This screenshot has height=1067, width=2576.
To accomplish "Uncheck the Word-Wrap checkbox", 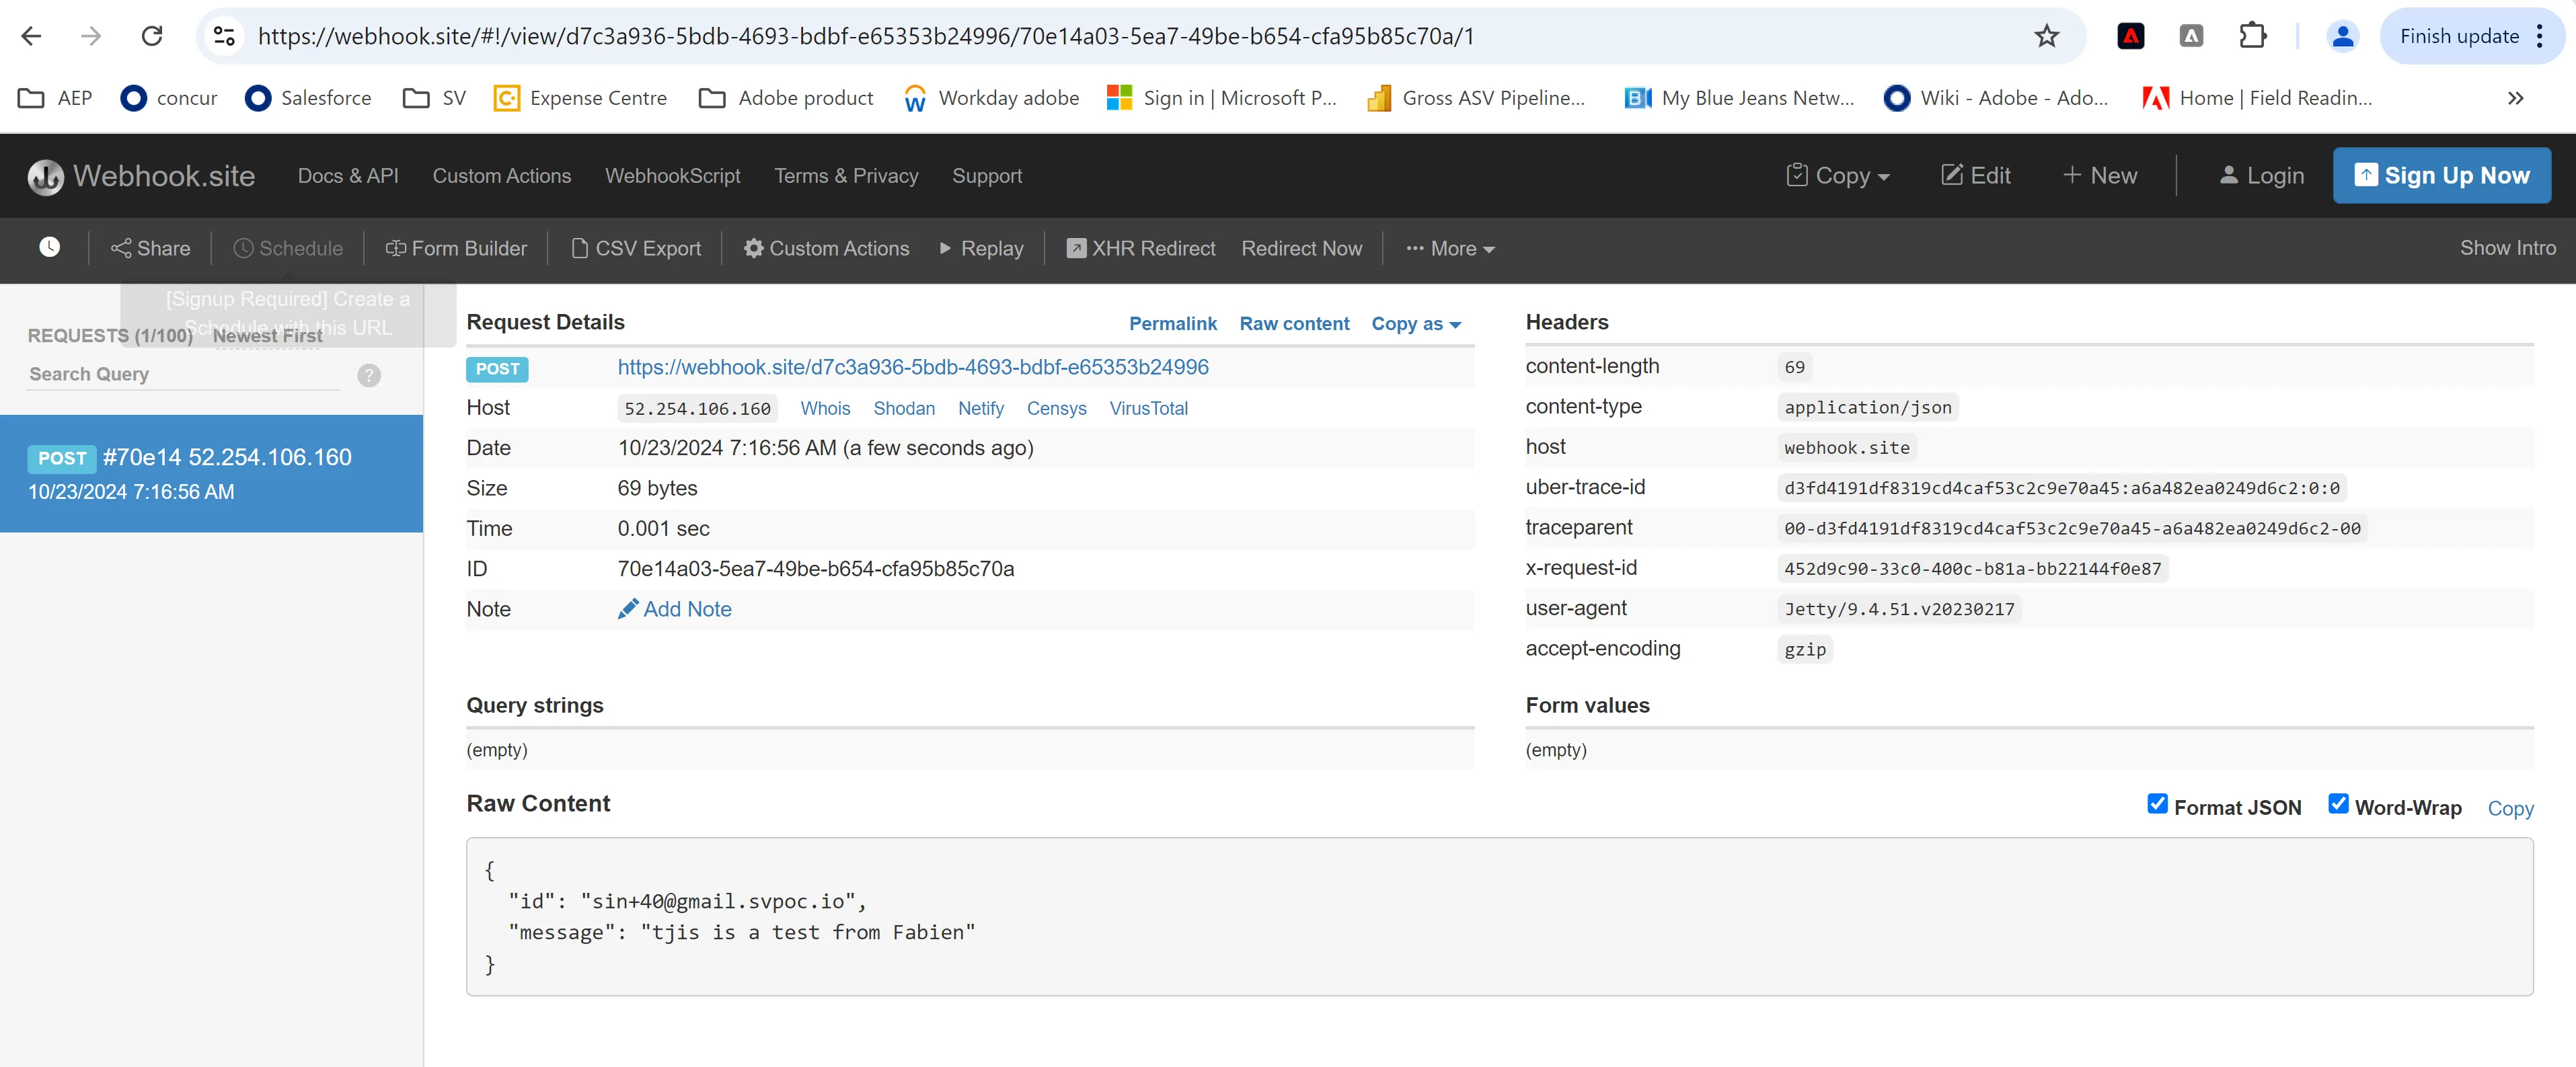I will tap(2338, 804).
